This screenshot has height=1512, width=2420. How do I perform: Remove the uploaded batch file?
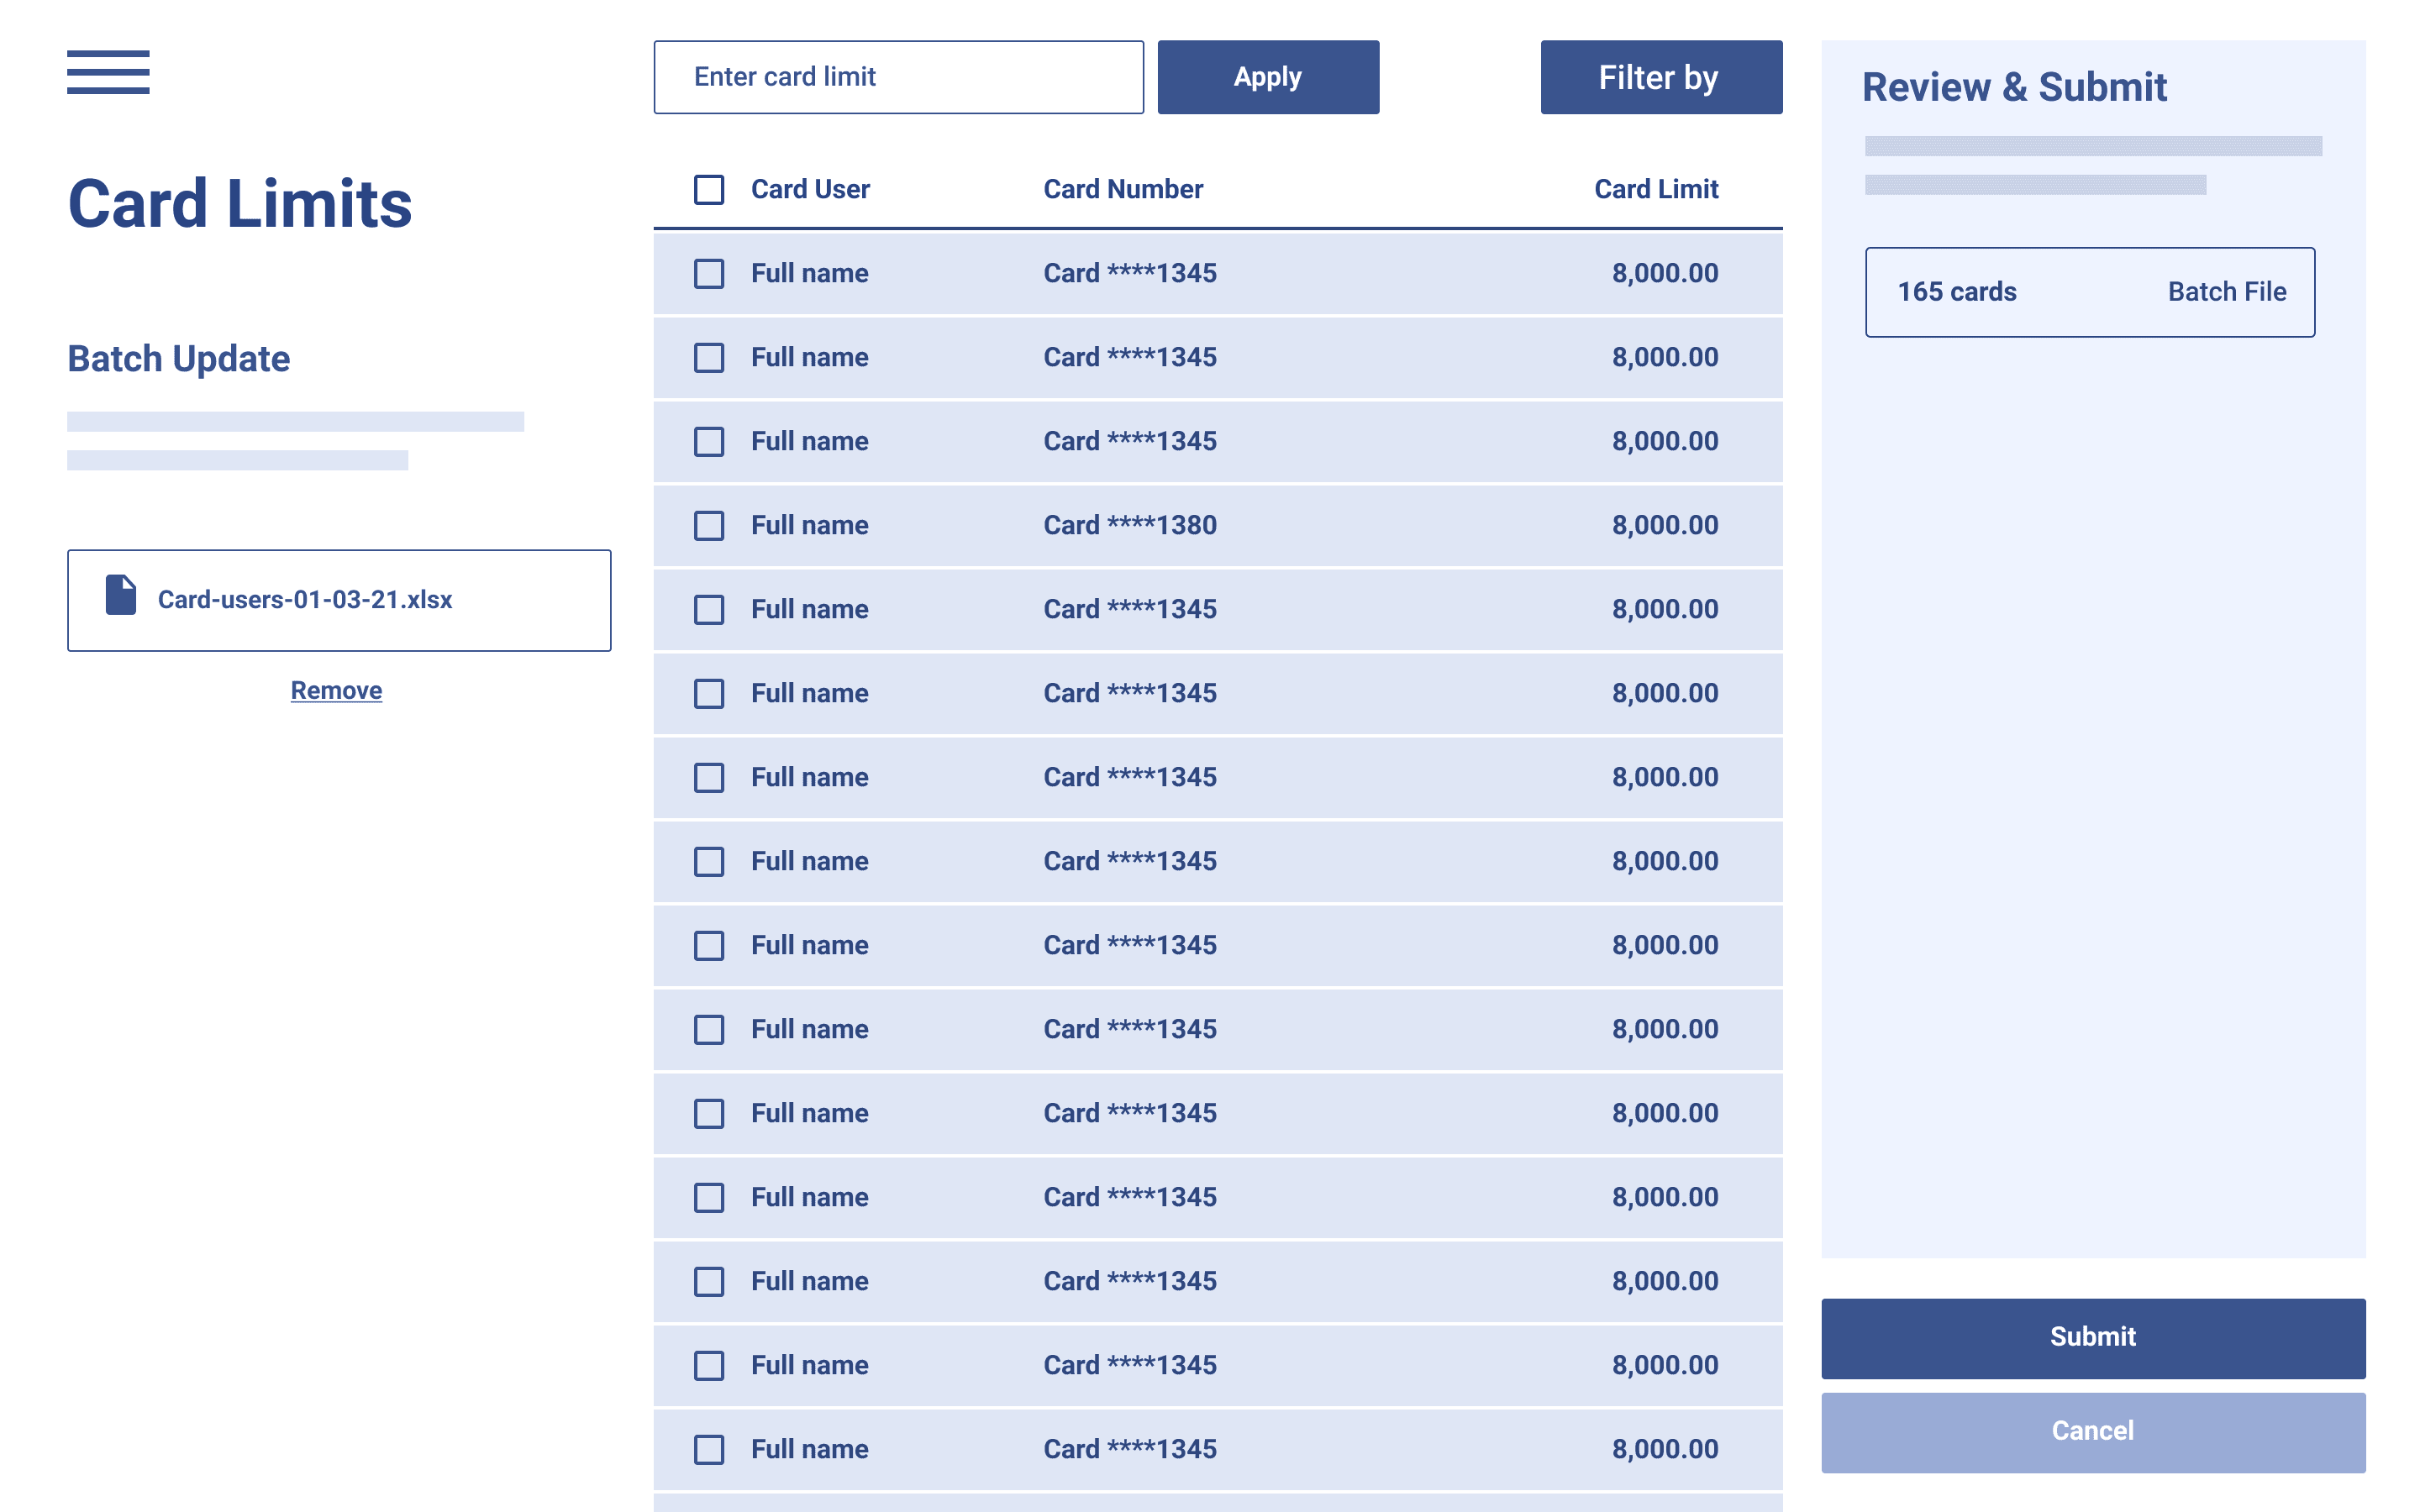(335, 690)
